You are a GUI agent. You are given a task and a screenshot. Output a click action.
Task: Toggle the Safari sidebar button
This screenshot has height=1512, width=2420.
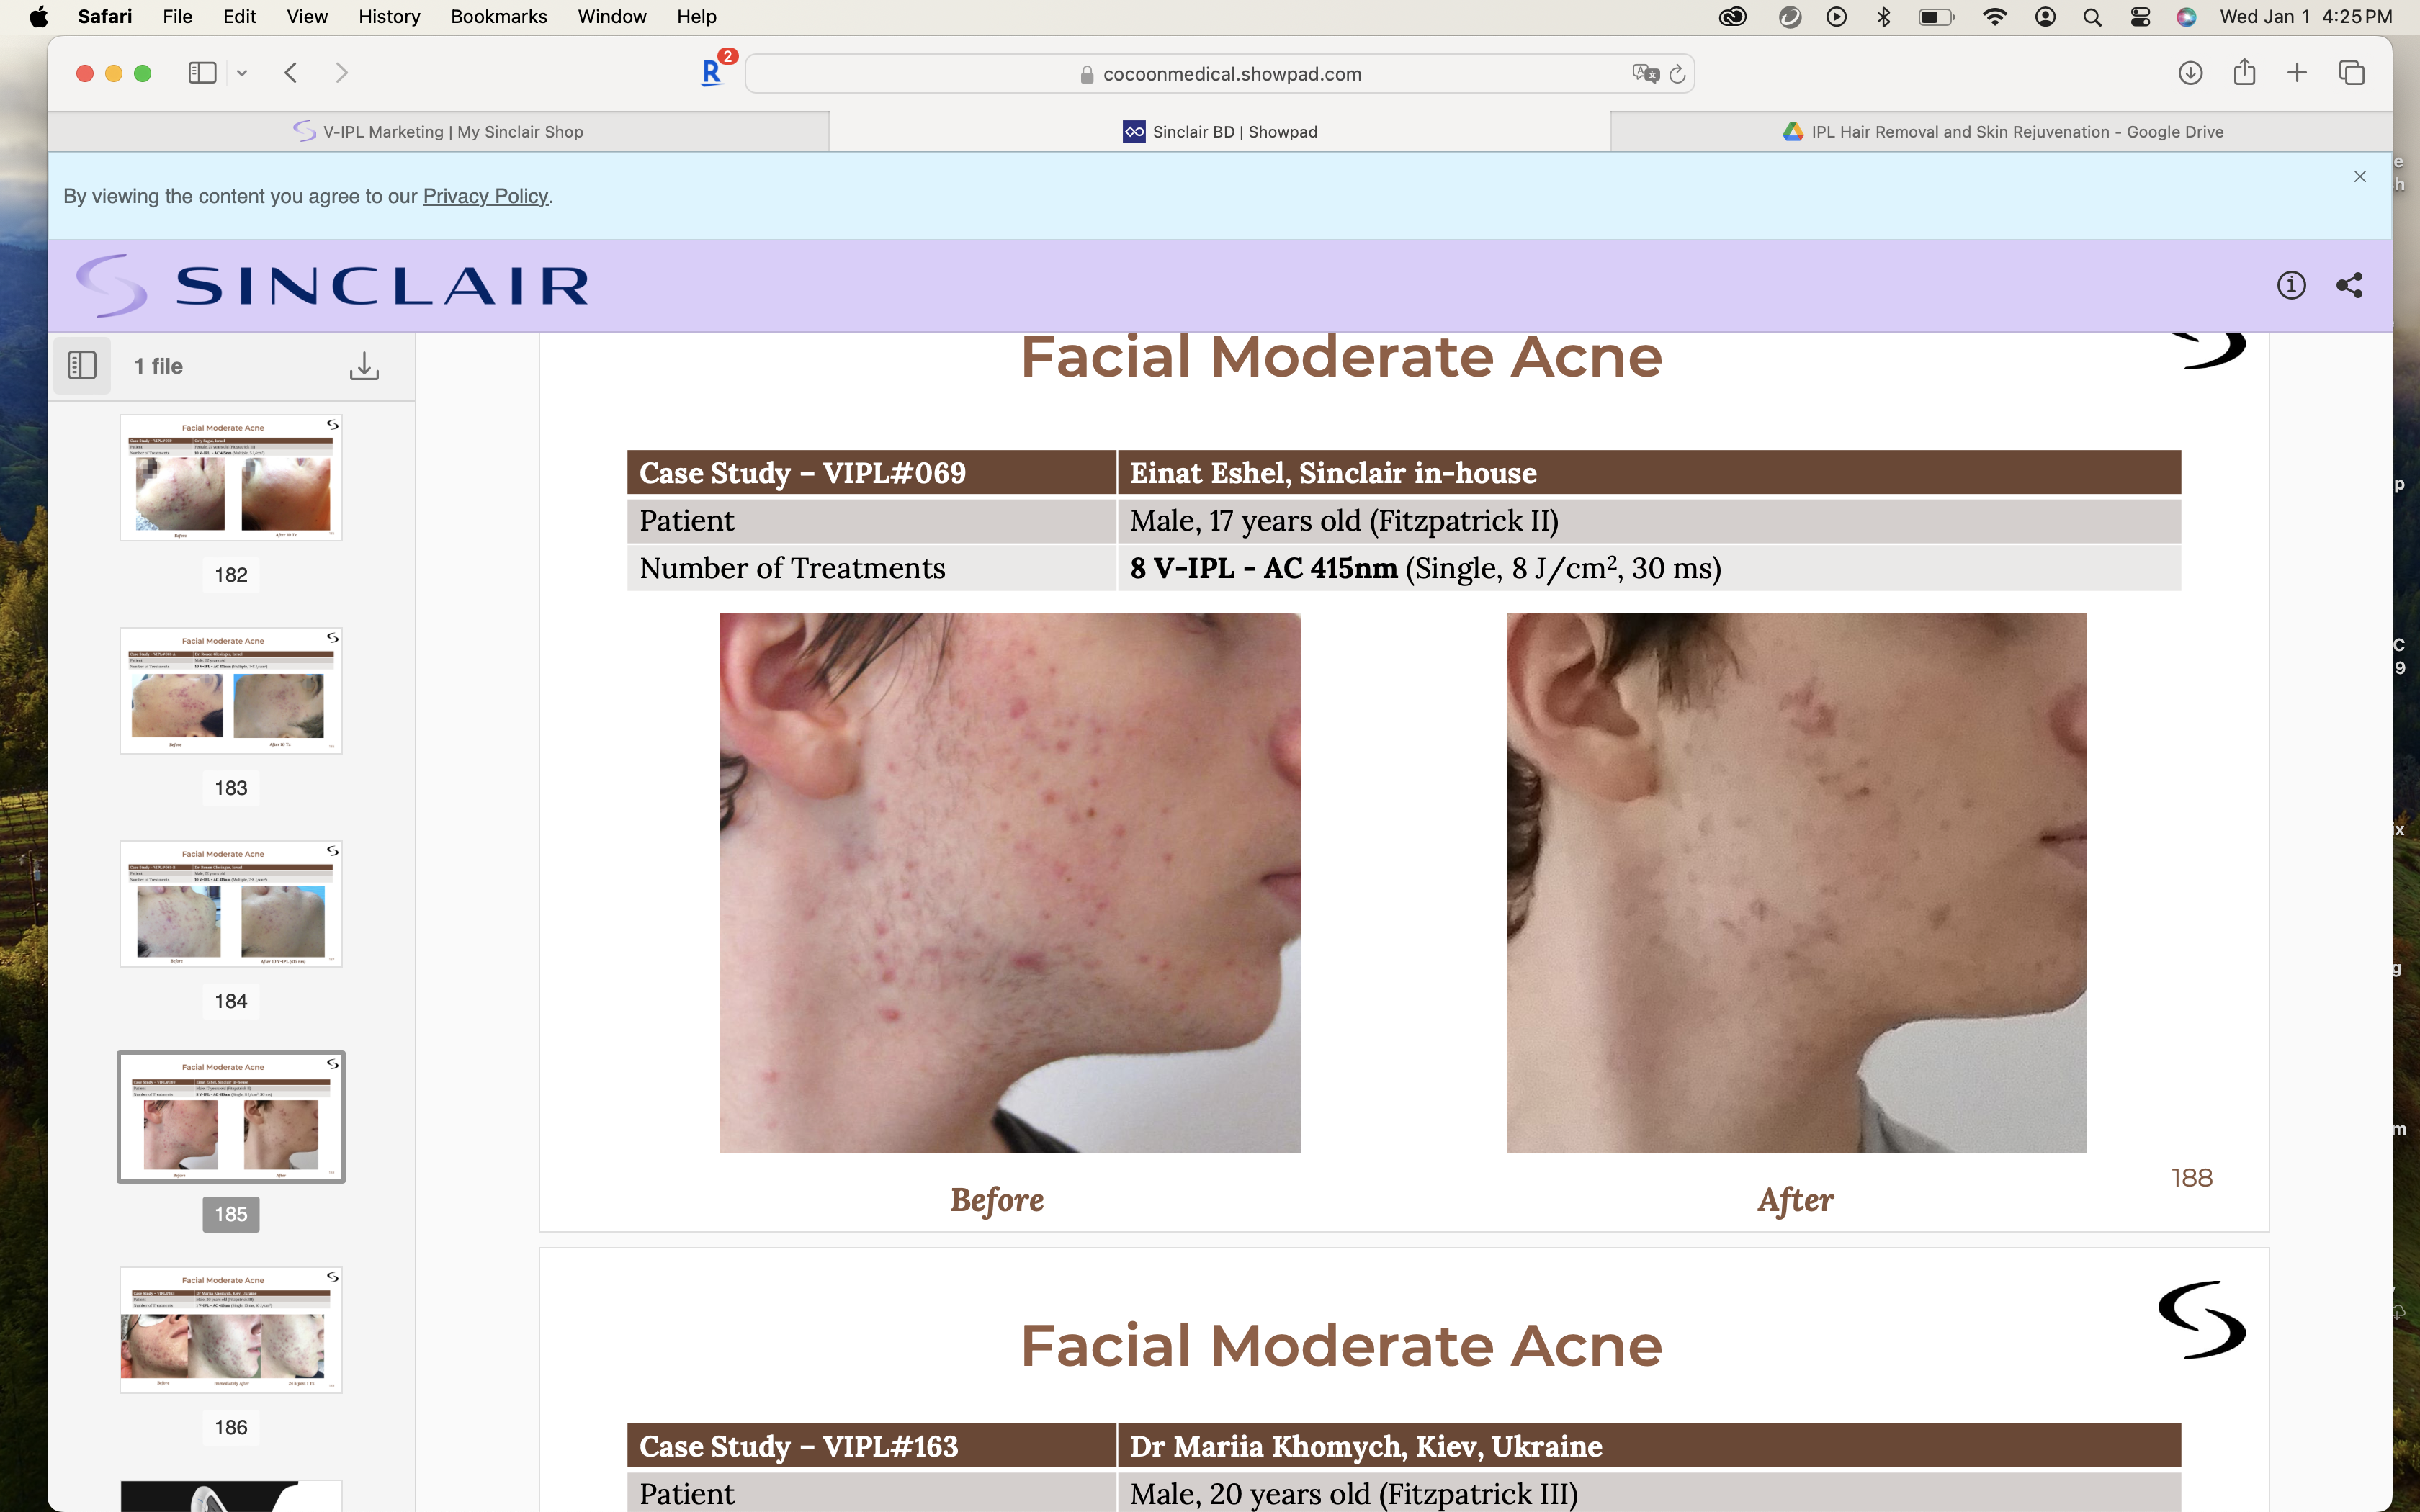(202, 73)
